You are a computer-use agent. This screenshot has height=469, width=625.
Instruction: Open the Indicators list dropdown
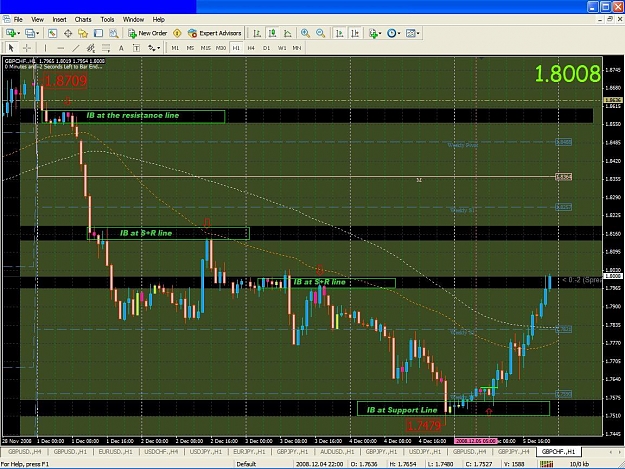click(x=375, y=33)
